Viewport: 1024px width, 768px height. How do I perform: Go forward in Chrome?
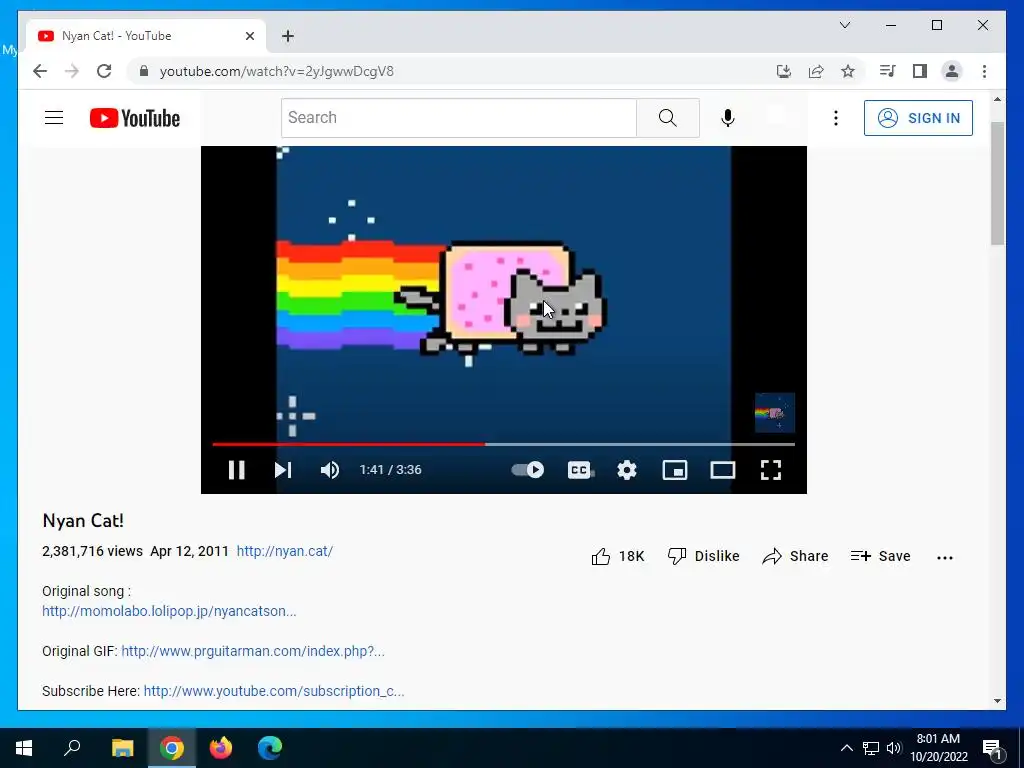(x=72, y=71)
